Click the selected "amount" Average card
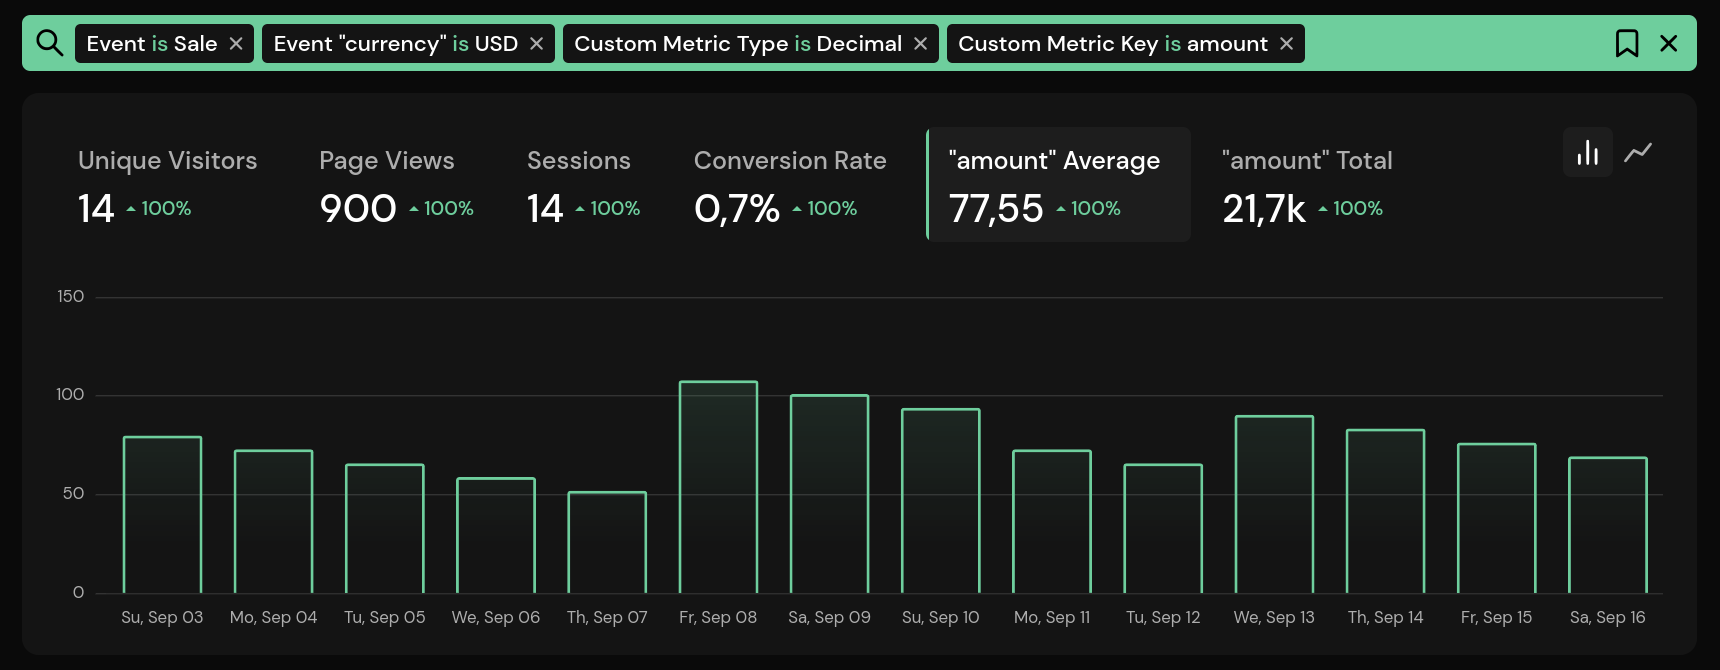Image resolution: width=1720 pixels, height=670 pixels. (1057, 185)
